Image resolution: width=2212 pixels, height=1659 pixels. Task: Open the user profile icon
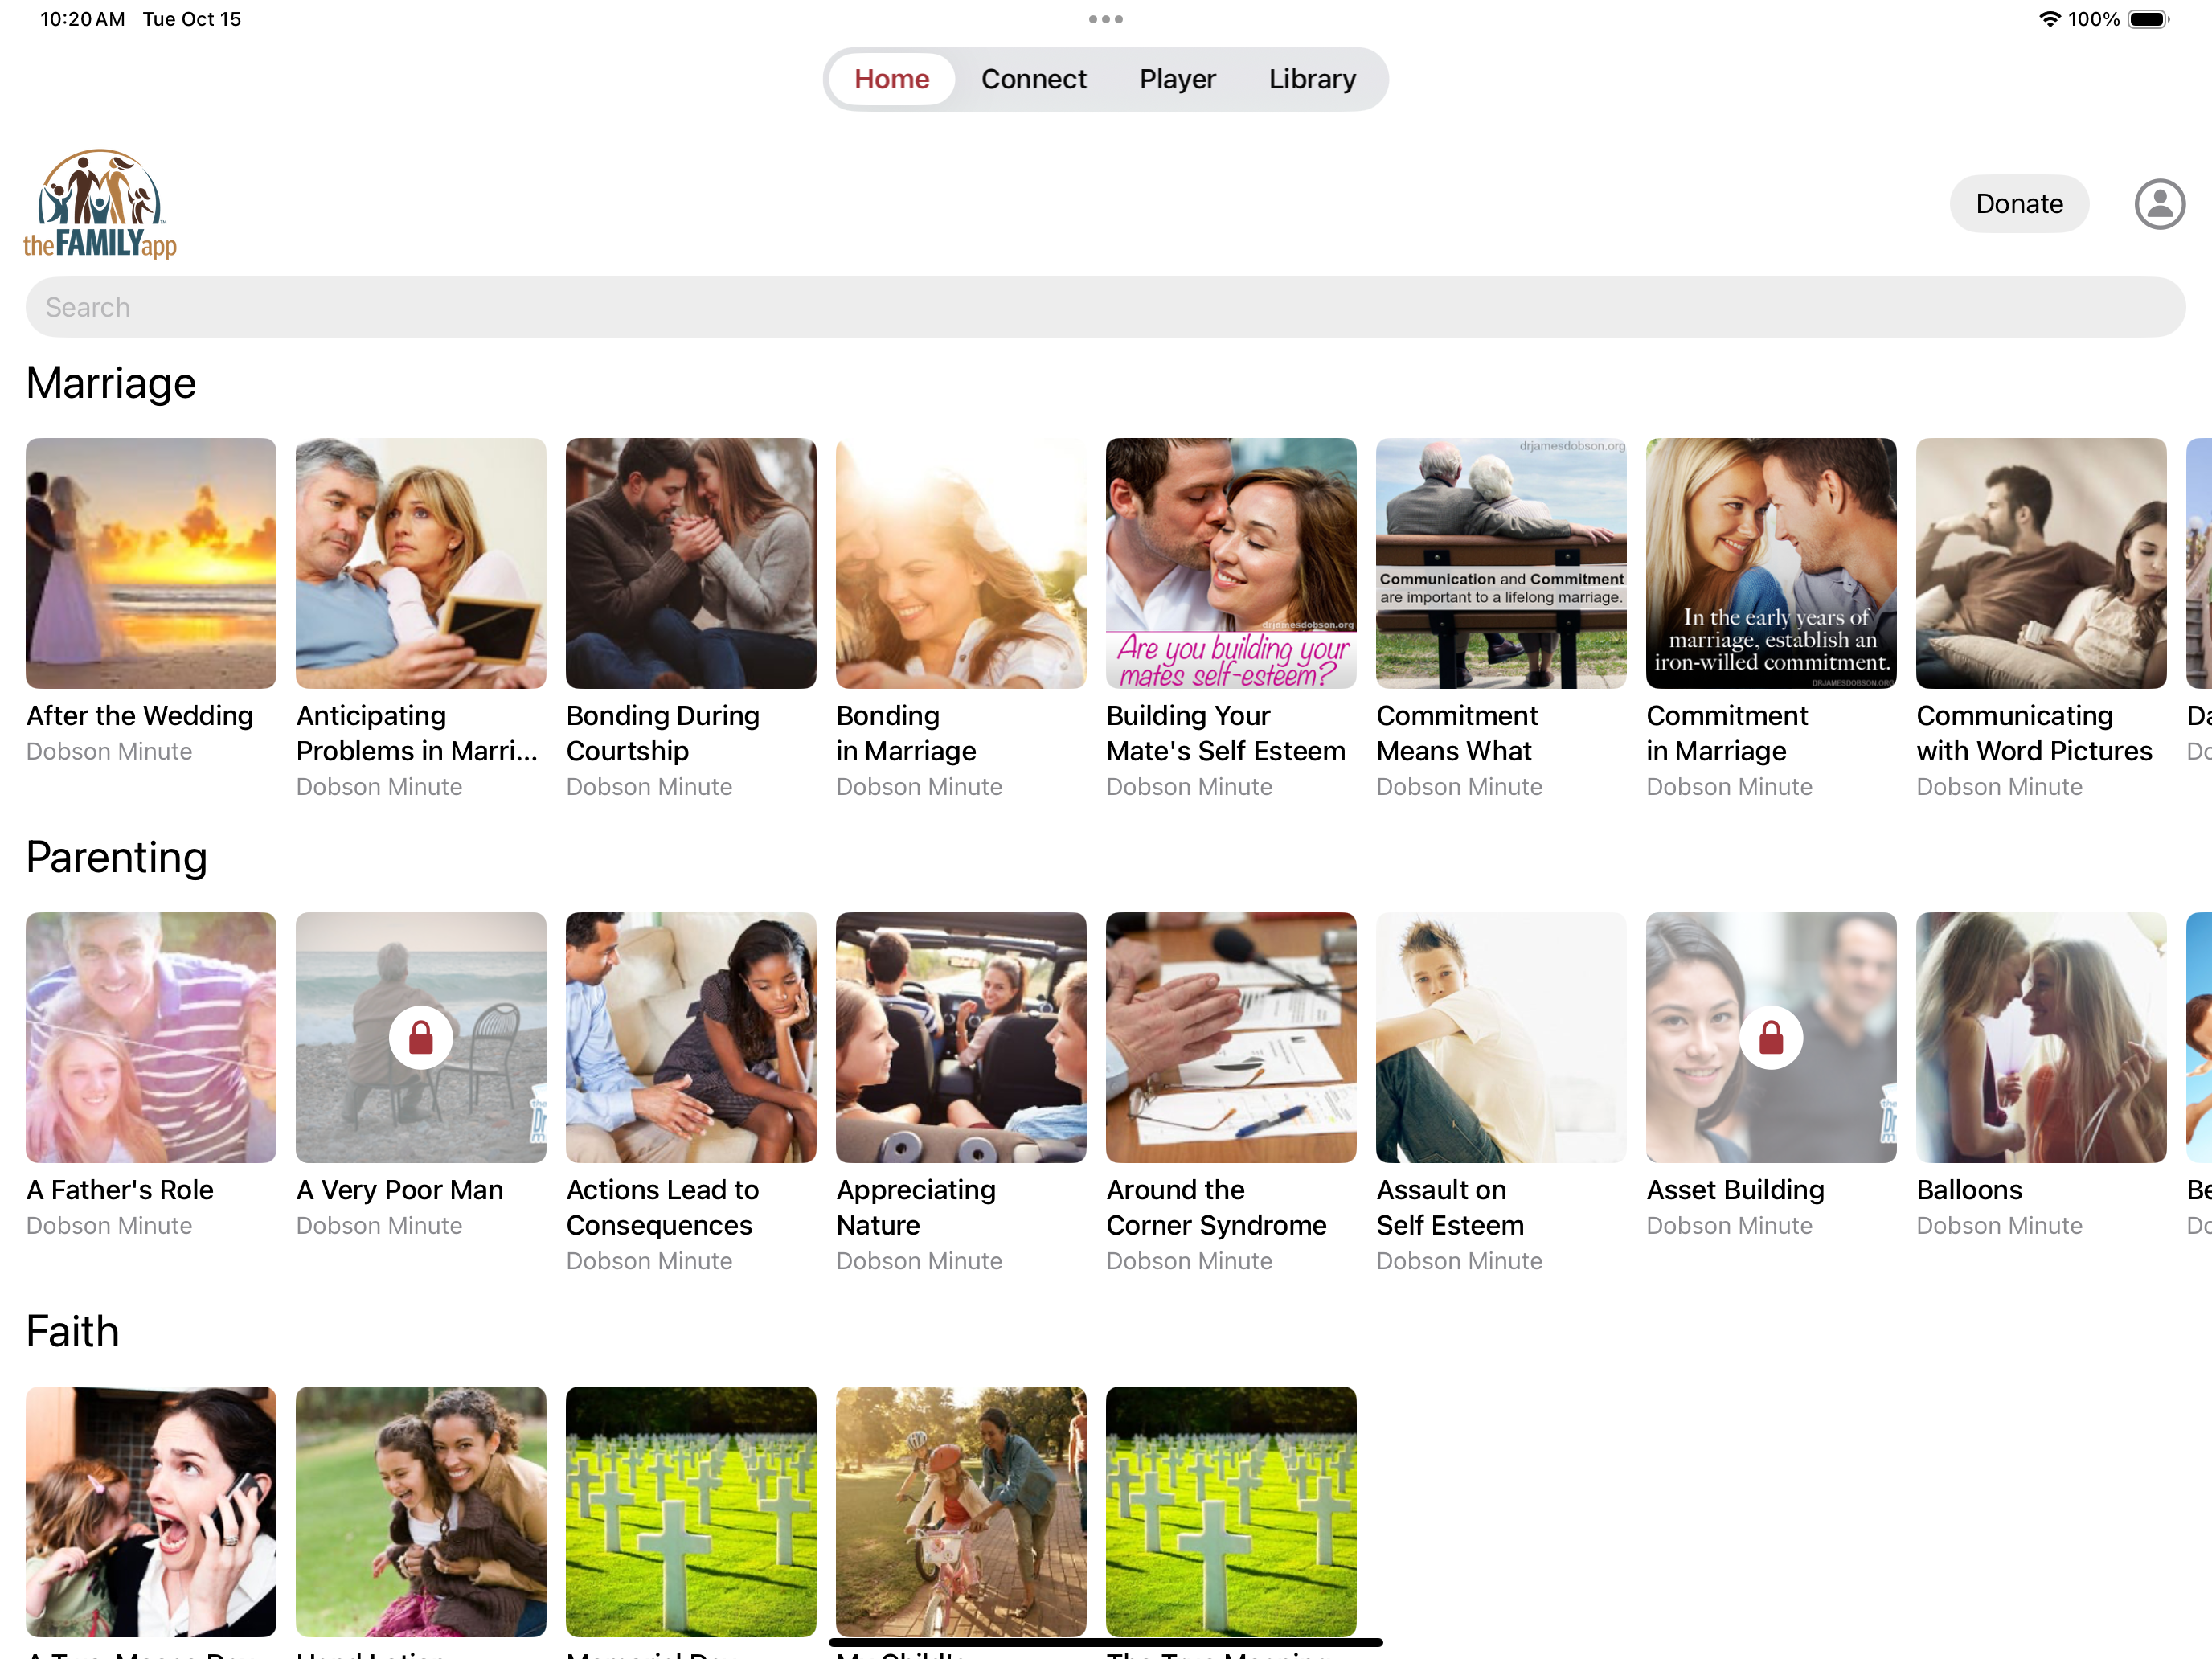[x=2159, y=204]
